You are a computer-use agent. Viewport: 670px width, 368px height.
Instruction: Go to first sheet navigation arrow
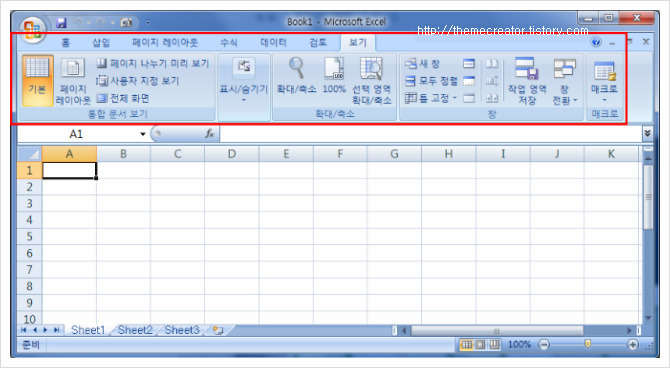(24, 330)
